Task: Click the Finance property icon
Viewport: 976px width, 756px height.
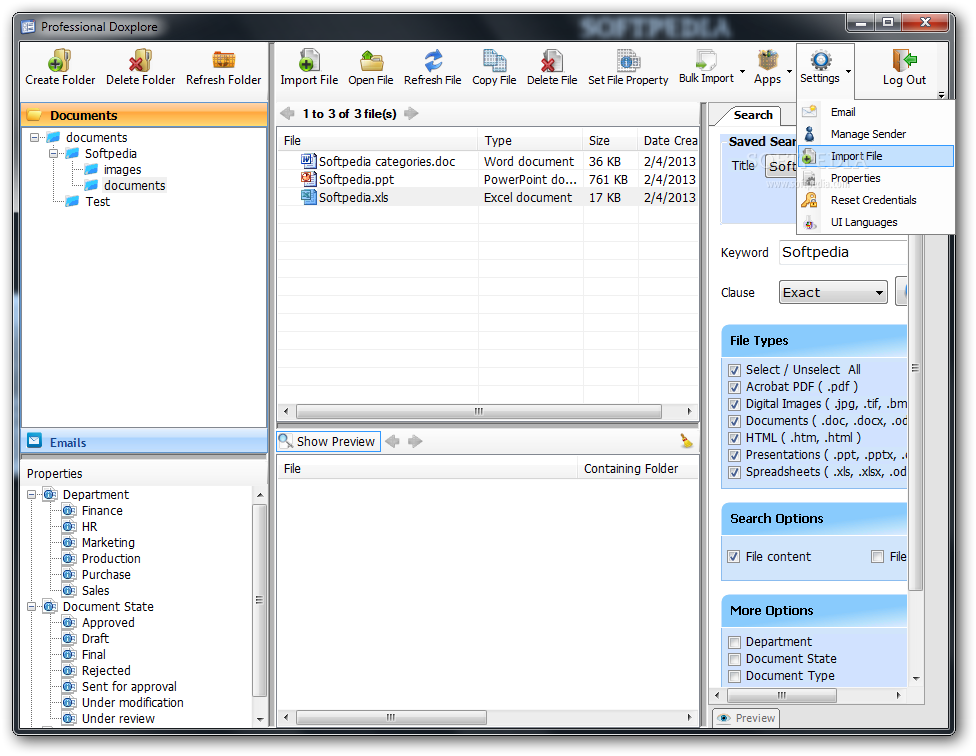Action: 70,511
